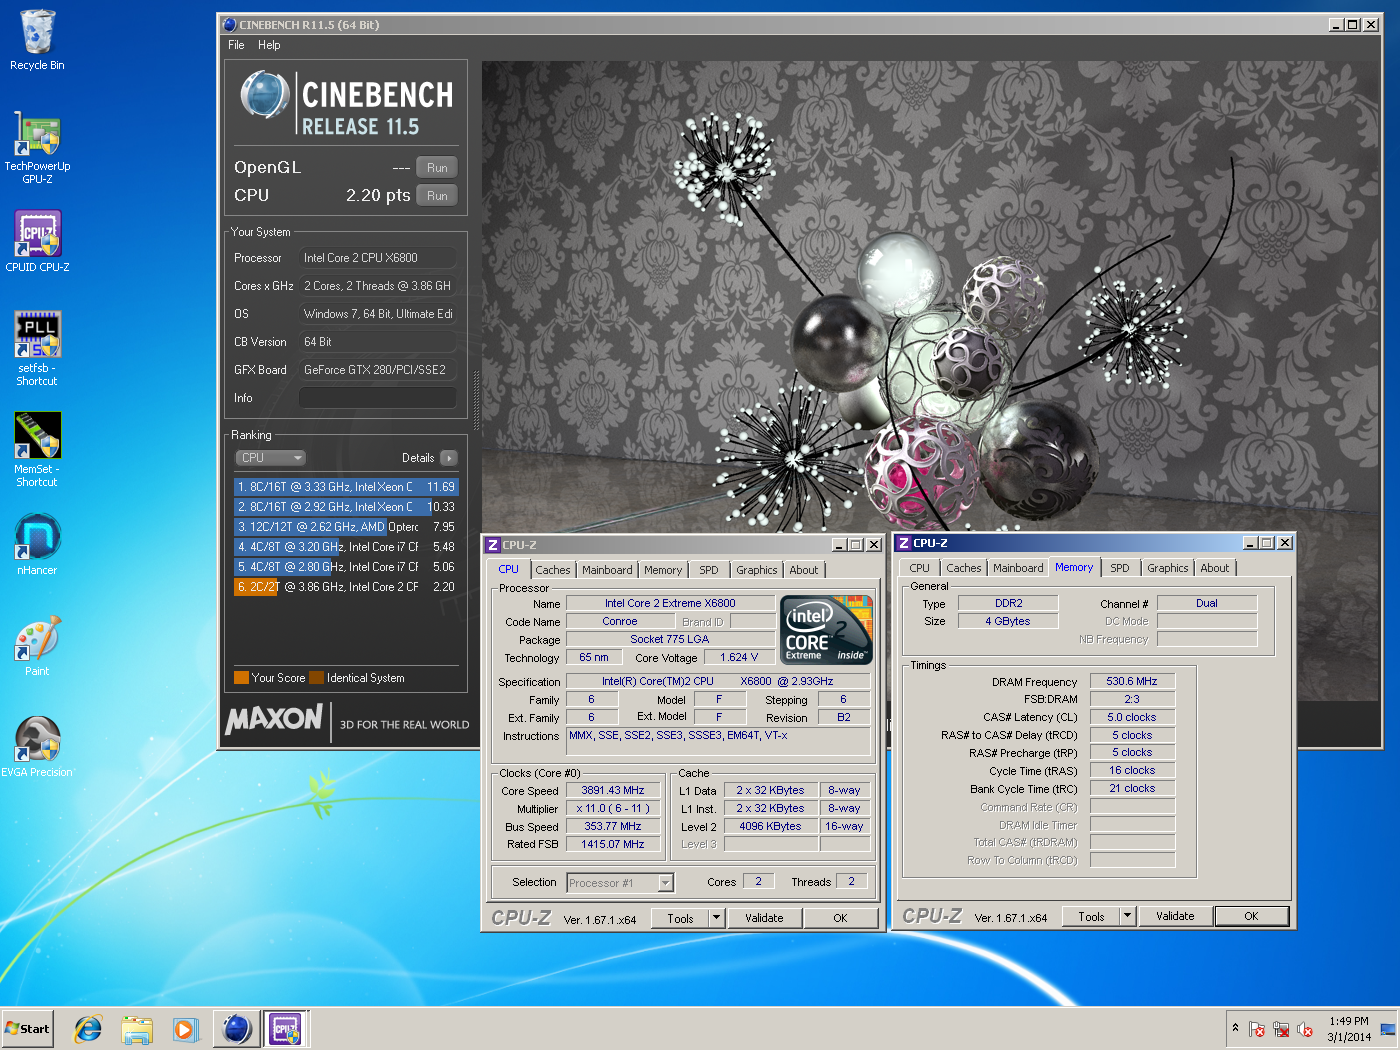Show hidden tray icons arrow
The width and height of the screenshot is (1400, 1050).
pyautogui.click(x=1235, y=1028)
